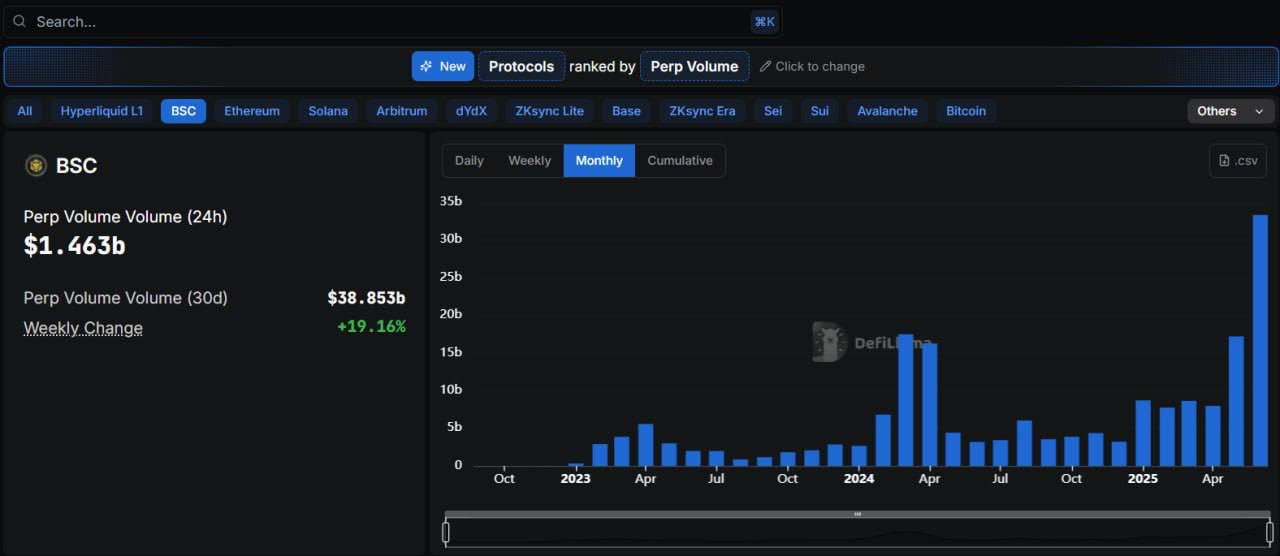
Task: Select the Sui chain filter
Action: click(x=820, y=111)
